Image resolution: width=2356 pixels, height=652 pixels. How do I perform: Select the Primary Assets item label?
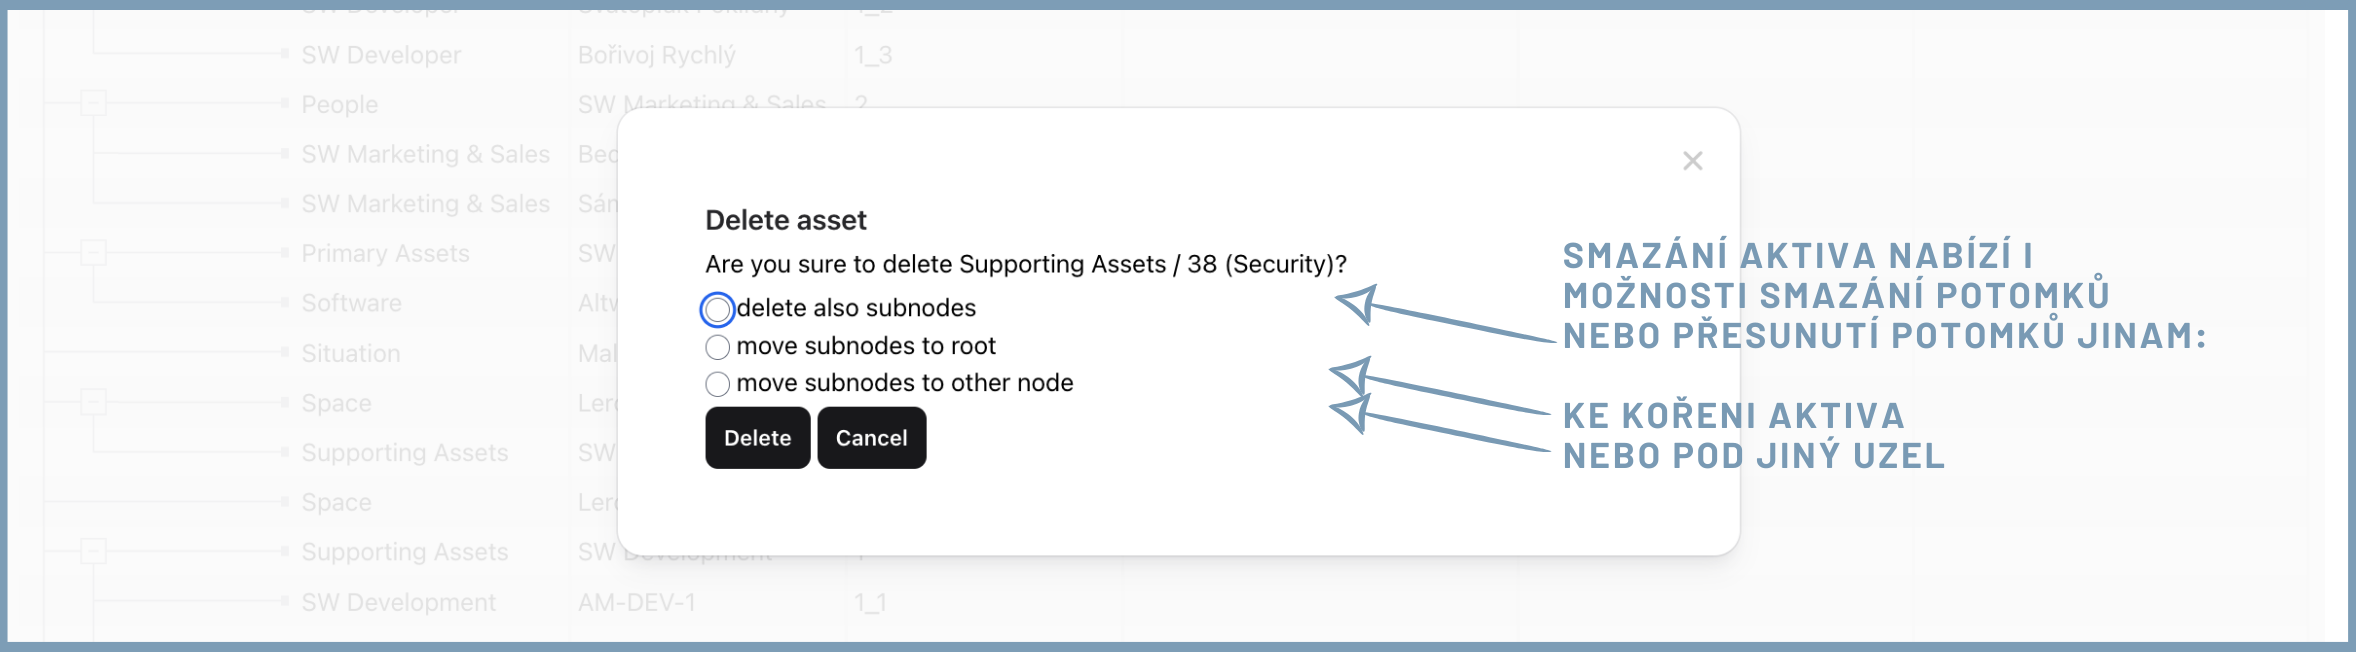coord(385,253)
